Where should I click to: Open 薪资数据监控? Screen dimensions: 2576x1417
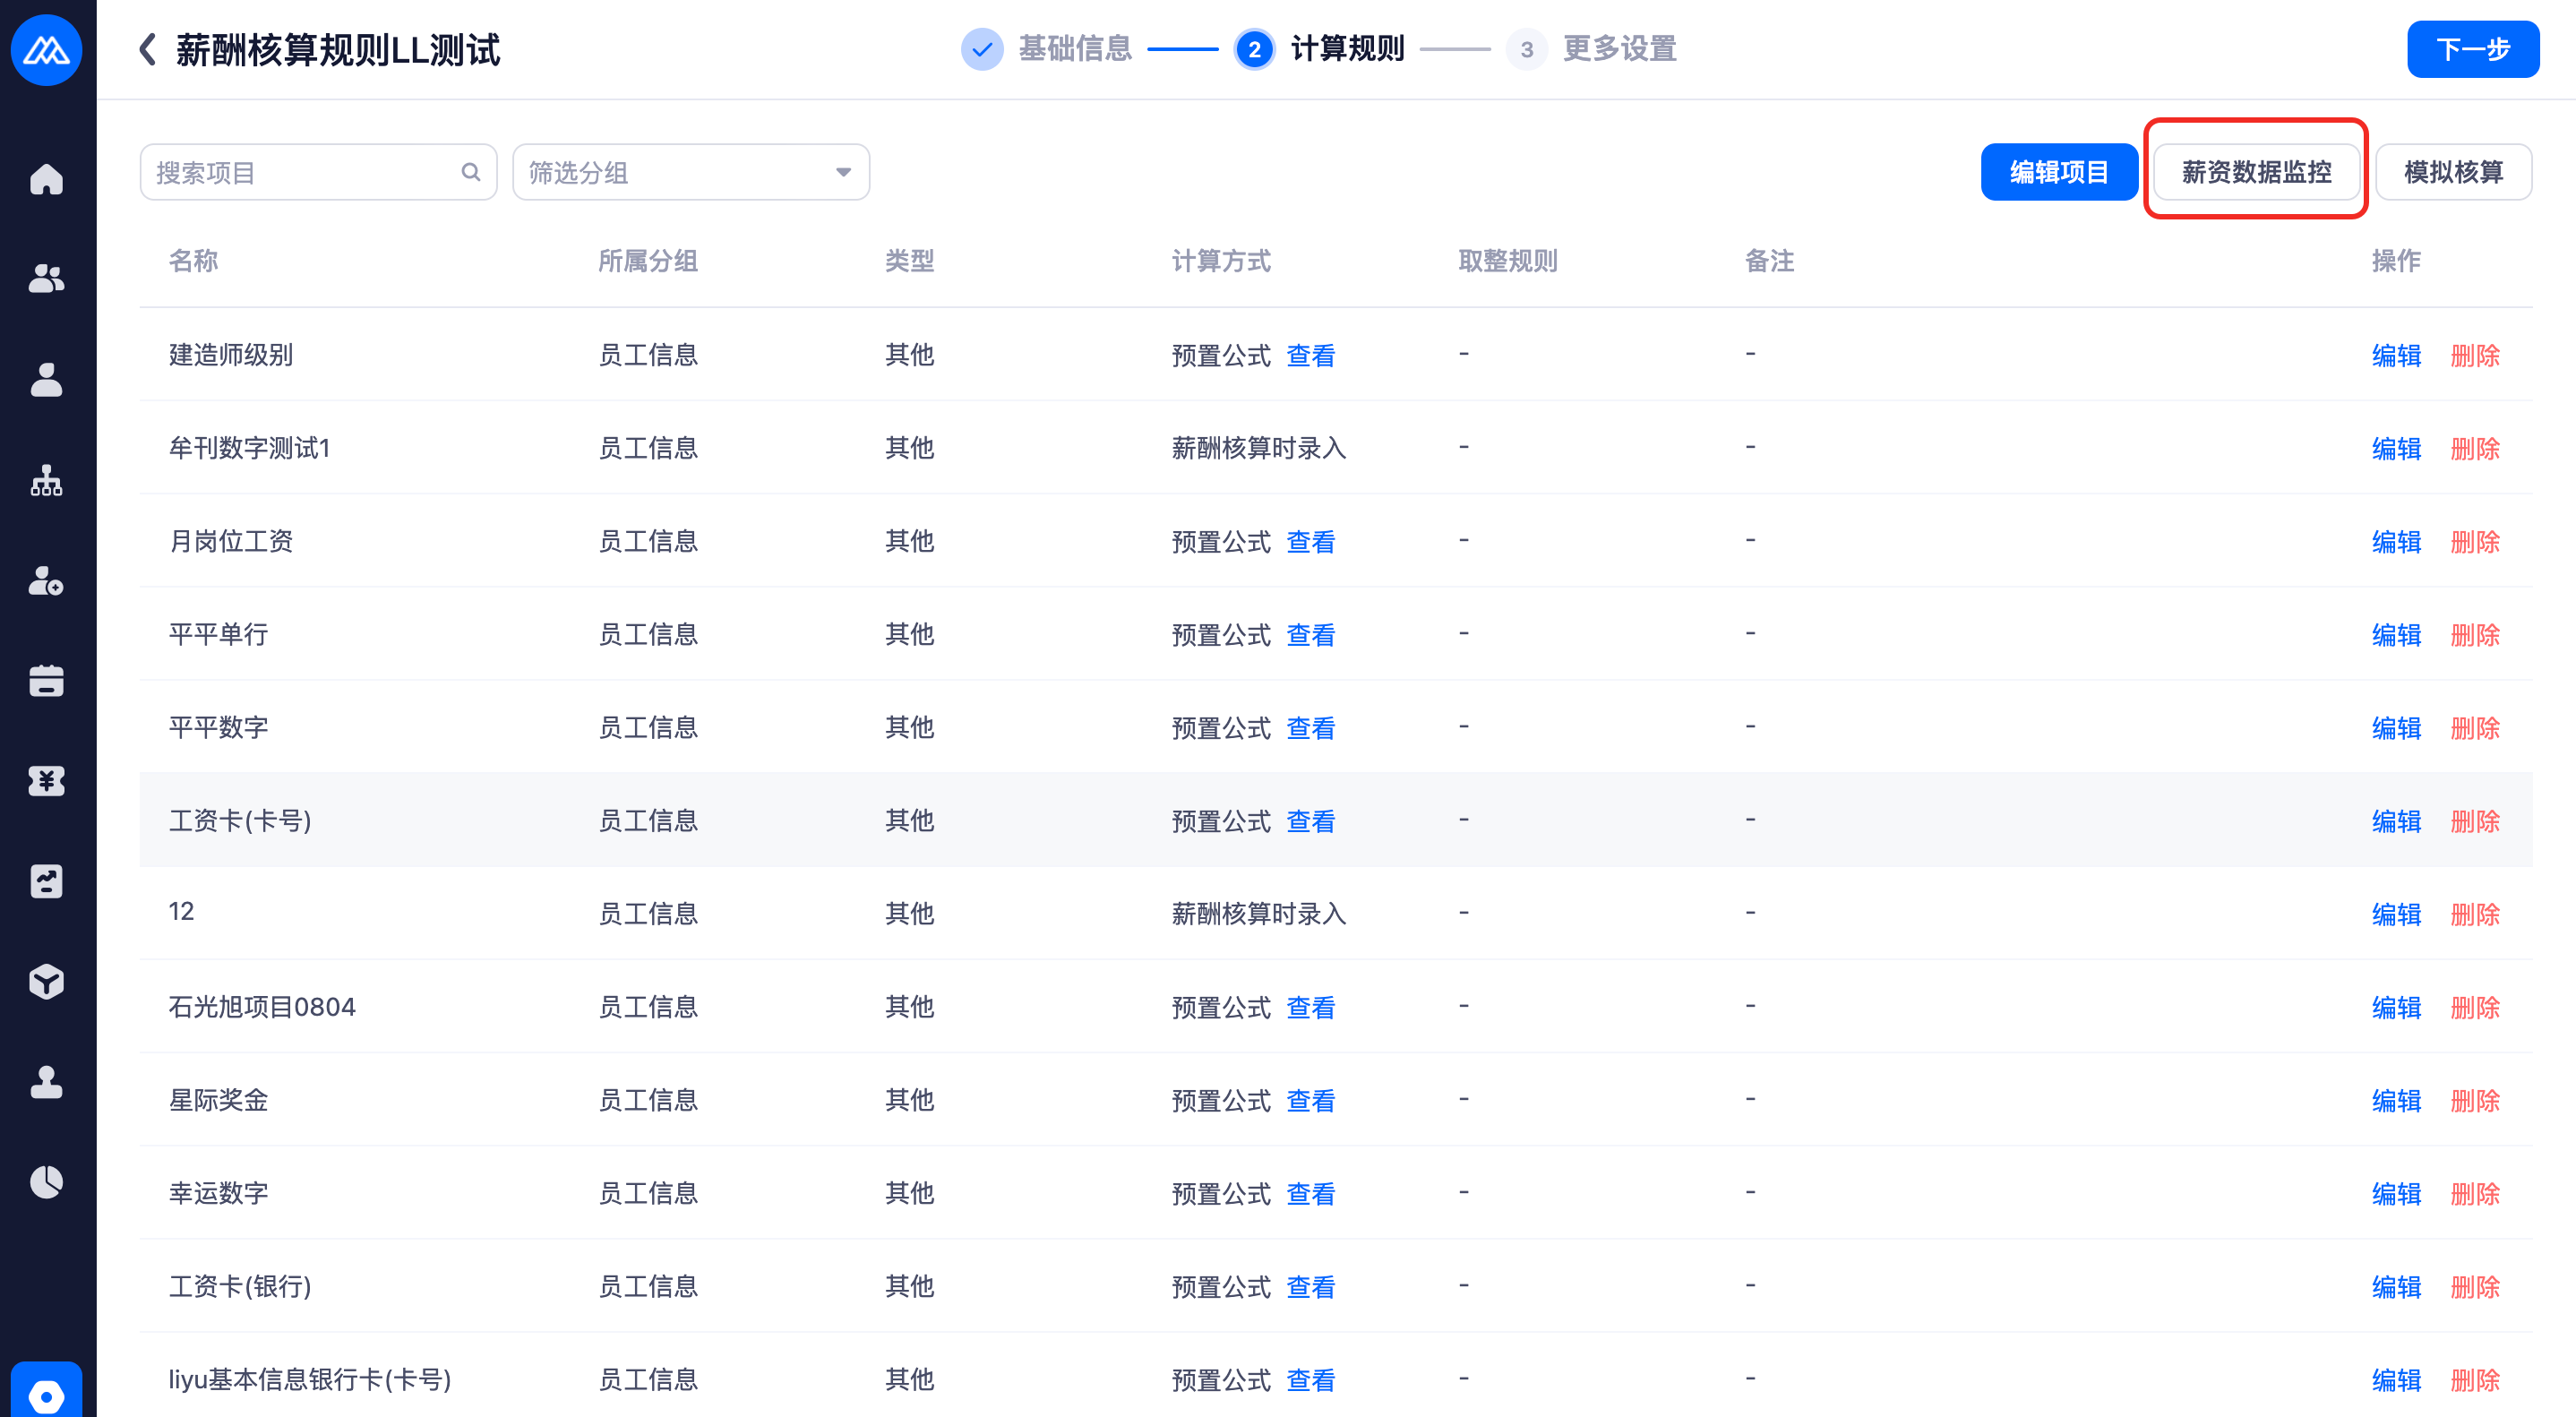[2256, 172]
